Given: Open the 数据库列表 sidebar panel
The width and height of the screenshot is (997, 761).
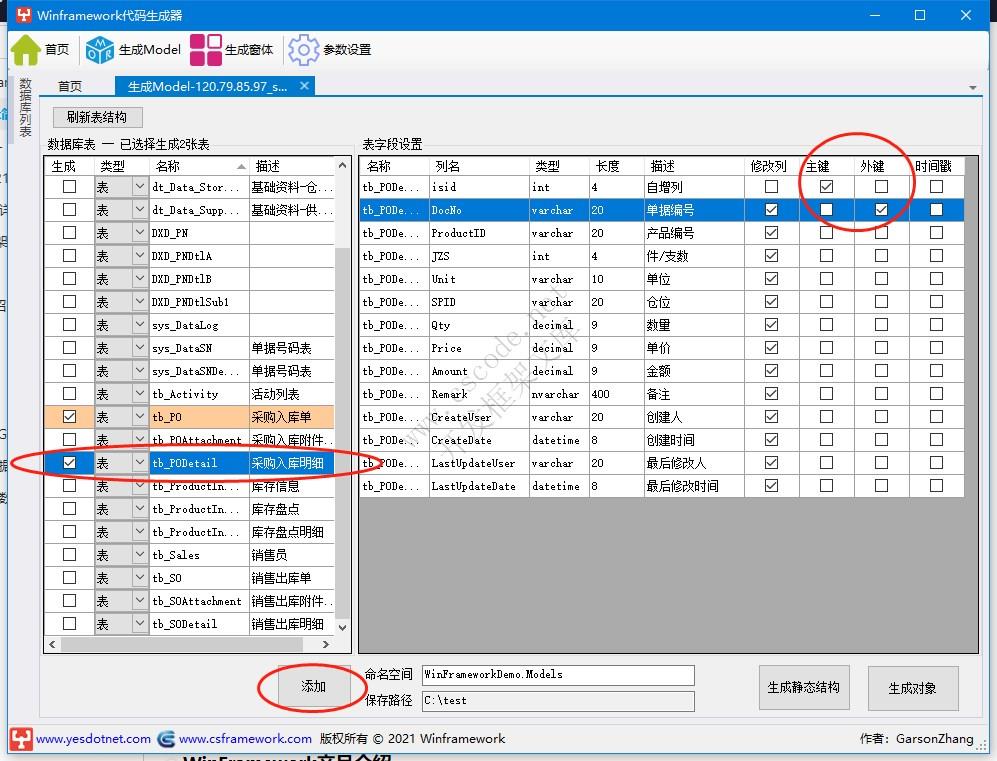Looking at the screenshot, I should (x=27, y=106).
